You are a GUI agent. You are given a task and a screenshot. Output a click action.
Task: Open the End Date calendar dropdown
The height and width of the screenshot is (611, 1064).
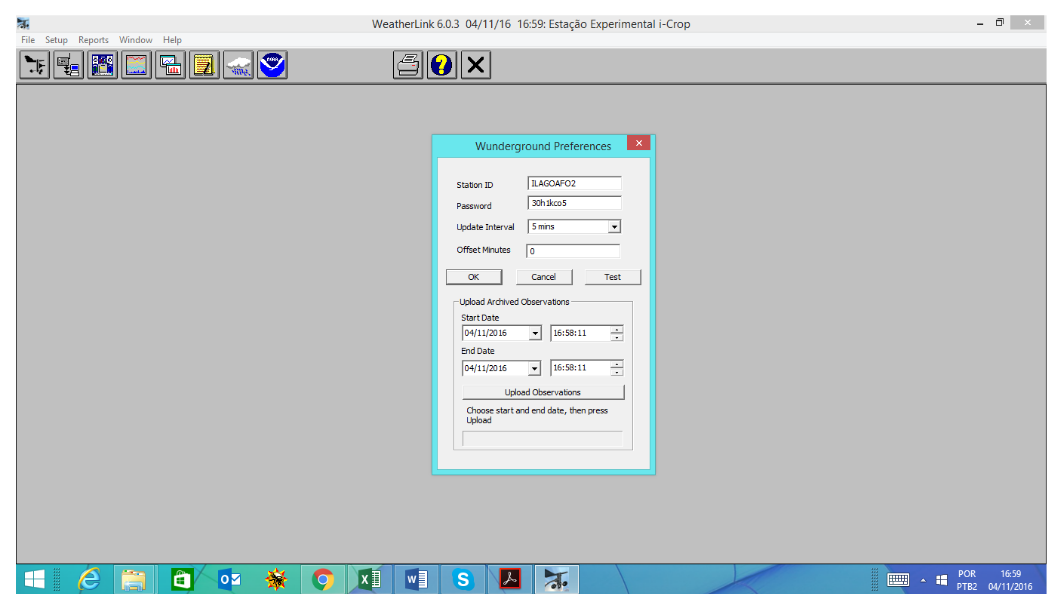coord(535,368)
